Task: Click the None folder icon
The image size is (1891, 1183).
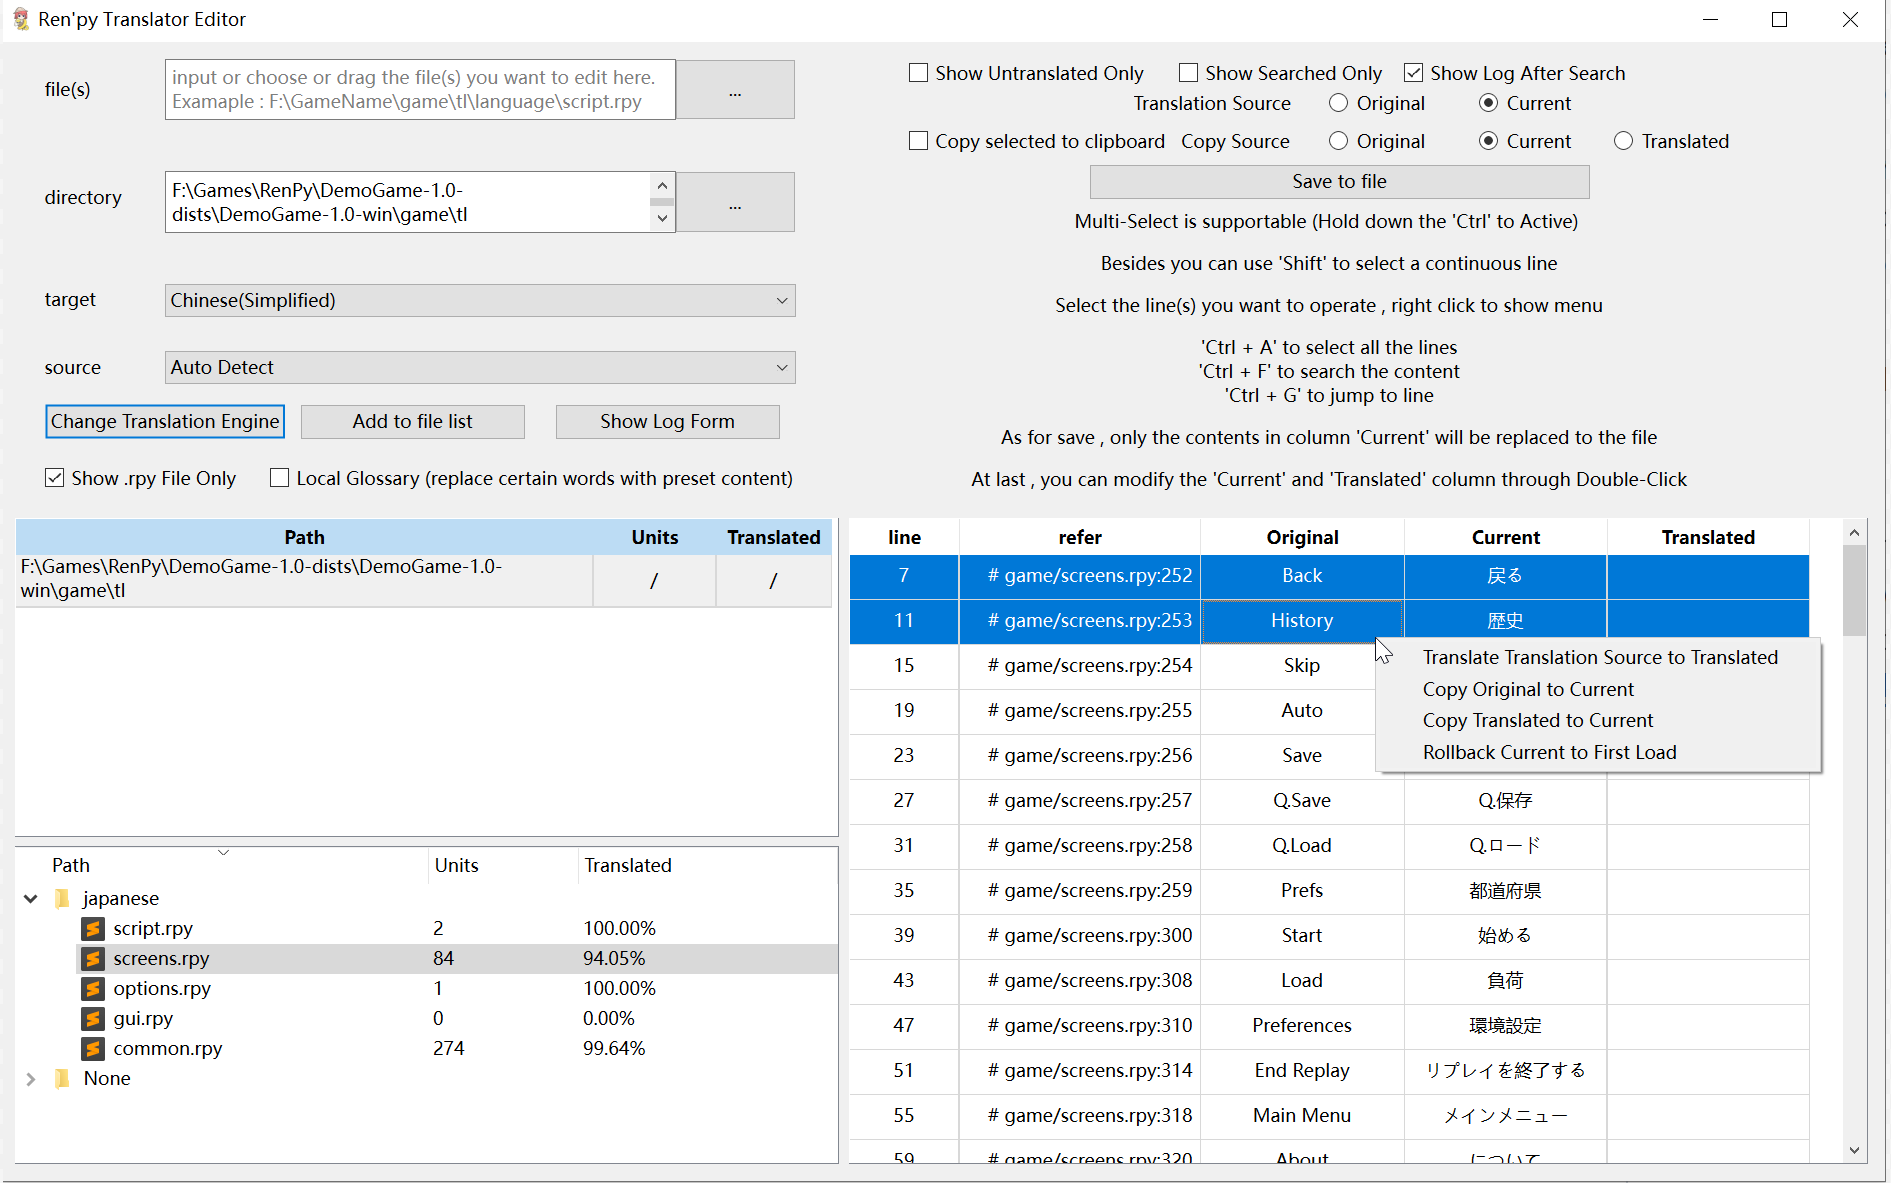Action: coord(63,1078)
